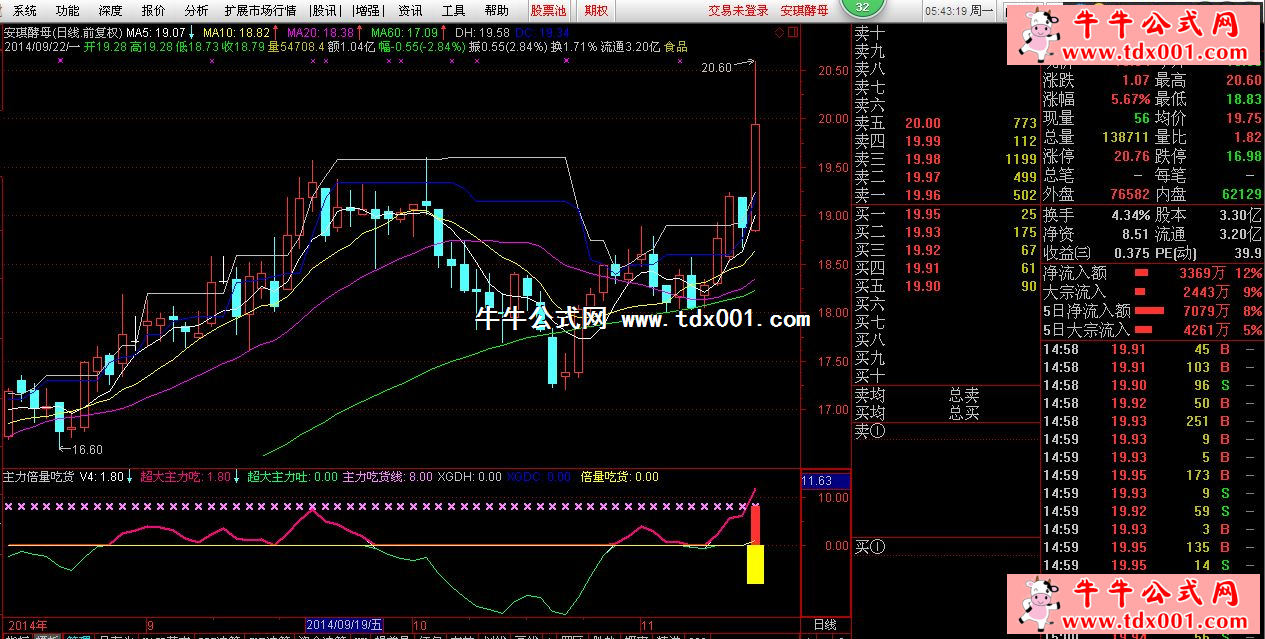Click the 食品 sector label in info line
The height and width of the screenshot is (639, 1265).
[676, 47]
